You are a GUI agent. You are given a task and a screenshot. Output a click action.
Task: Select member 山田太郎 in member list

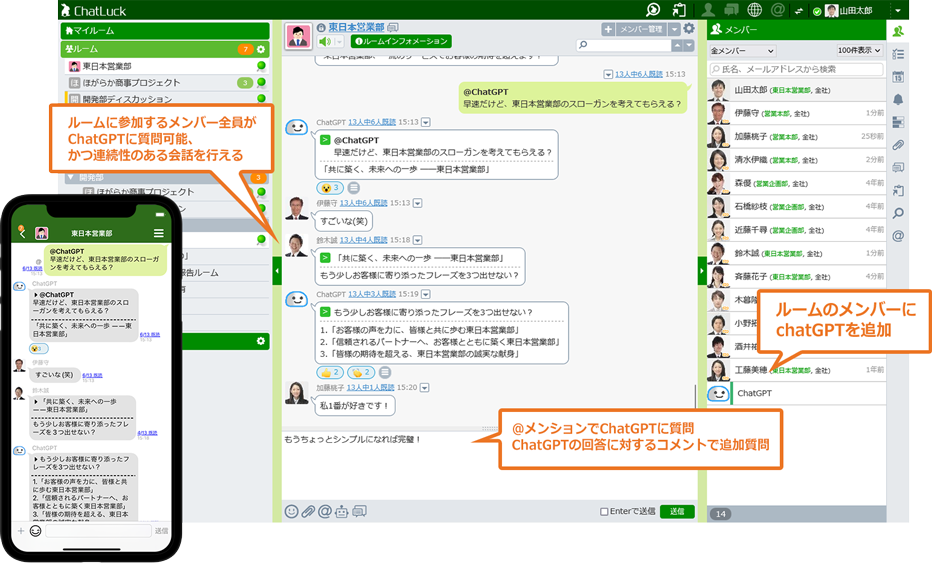(x=796, y=90)
